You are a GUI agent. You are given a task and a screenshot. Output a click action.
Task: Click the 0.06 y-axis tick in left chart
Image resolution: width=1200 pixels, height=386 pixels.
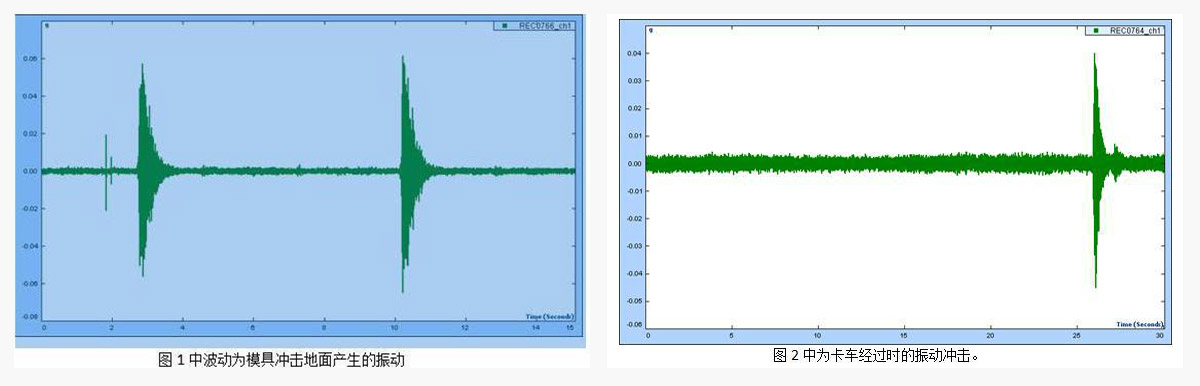pyautogui.click(x=30, y=59)
